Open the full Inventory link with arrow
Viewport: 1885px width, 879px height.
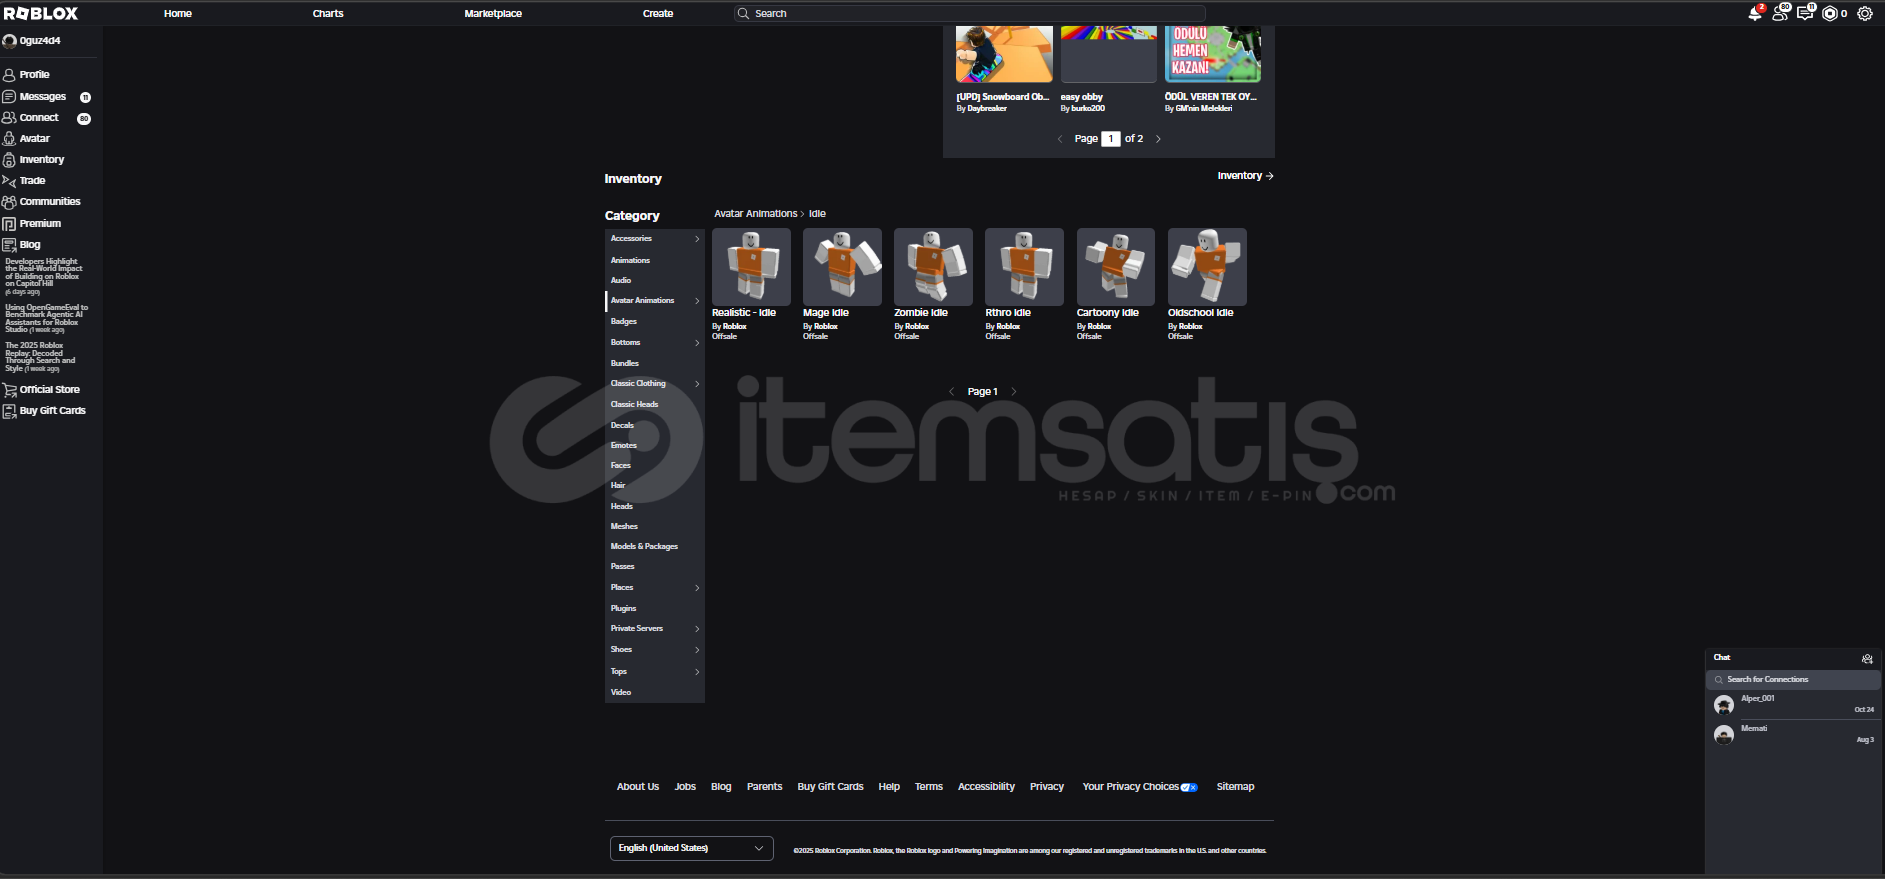tap(1245, 176)
